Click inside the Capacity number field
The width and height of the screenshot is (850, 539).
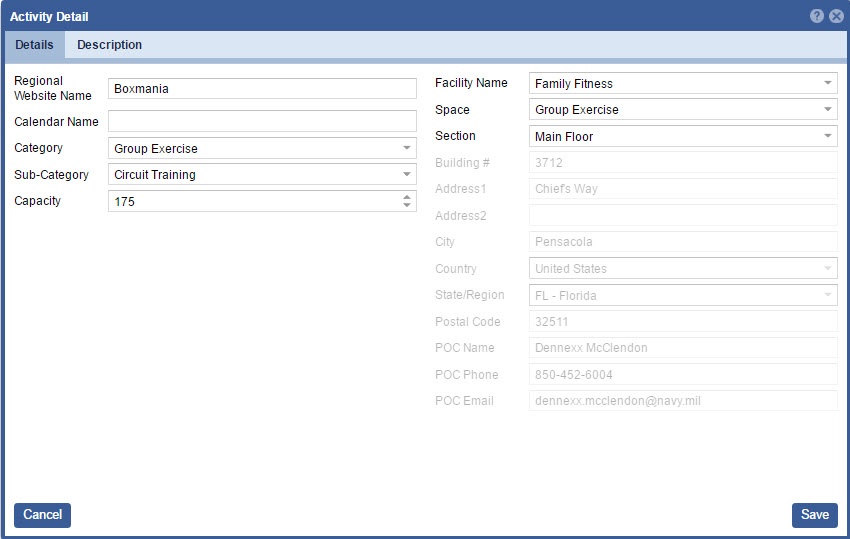(x=252, y=201)
